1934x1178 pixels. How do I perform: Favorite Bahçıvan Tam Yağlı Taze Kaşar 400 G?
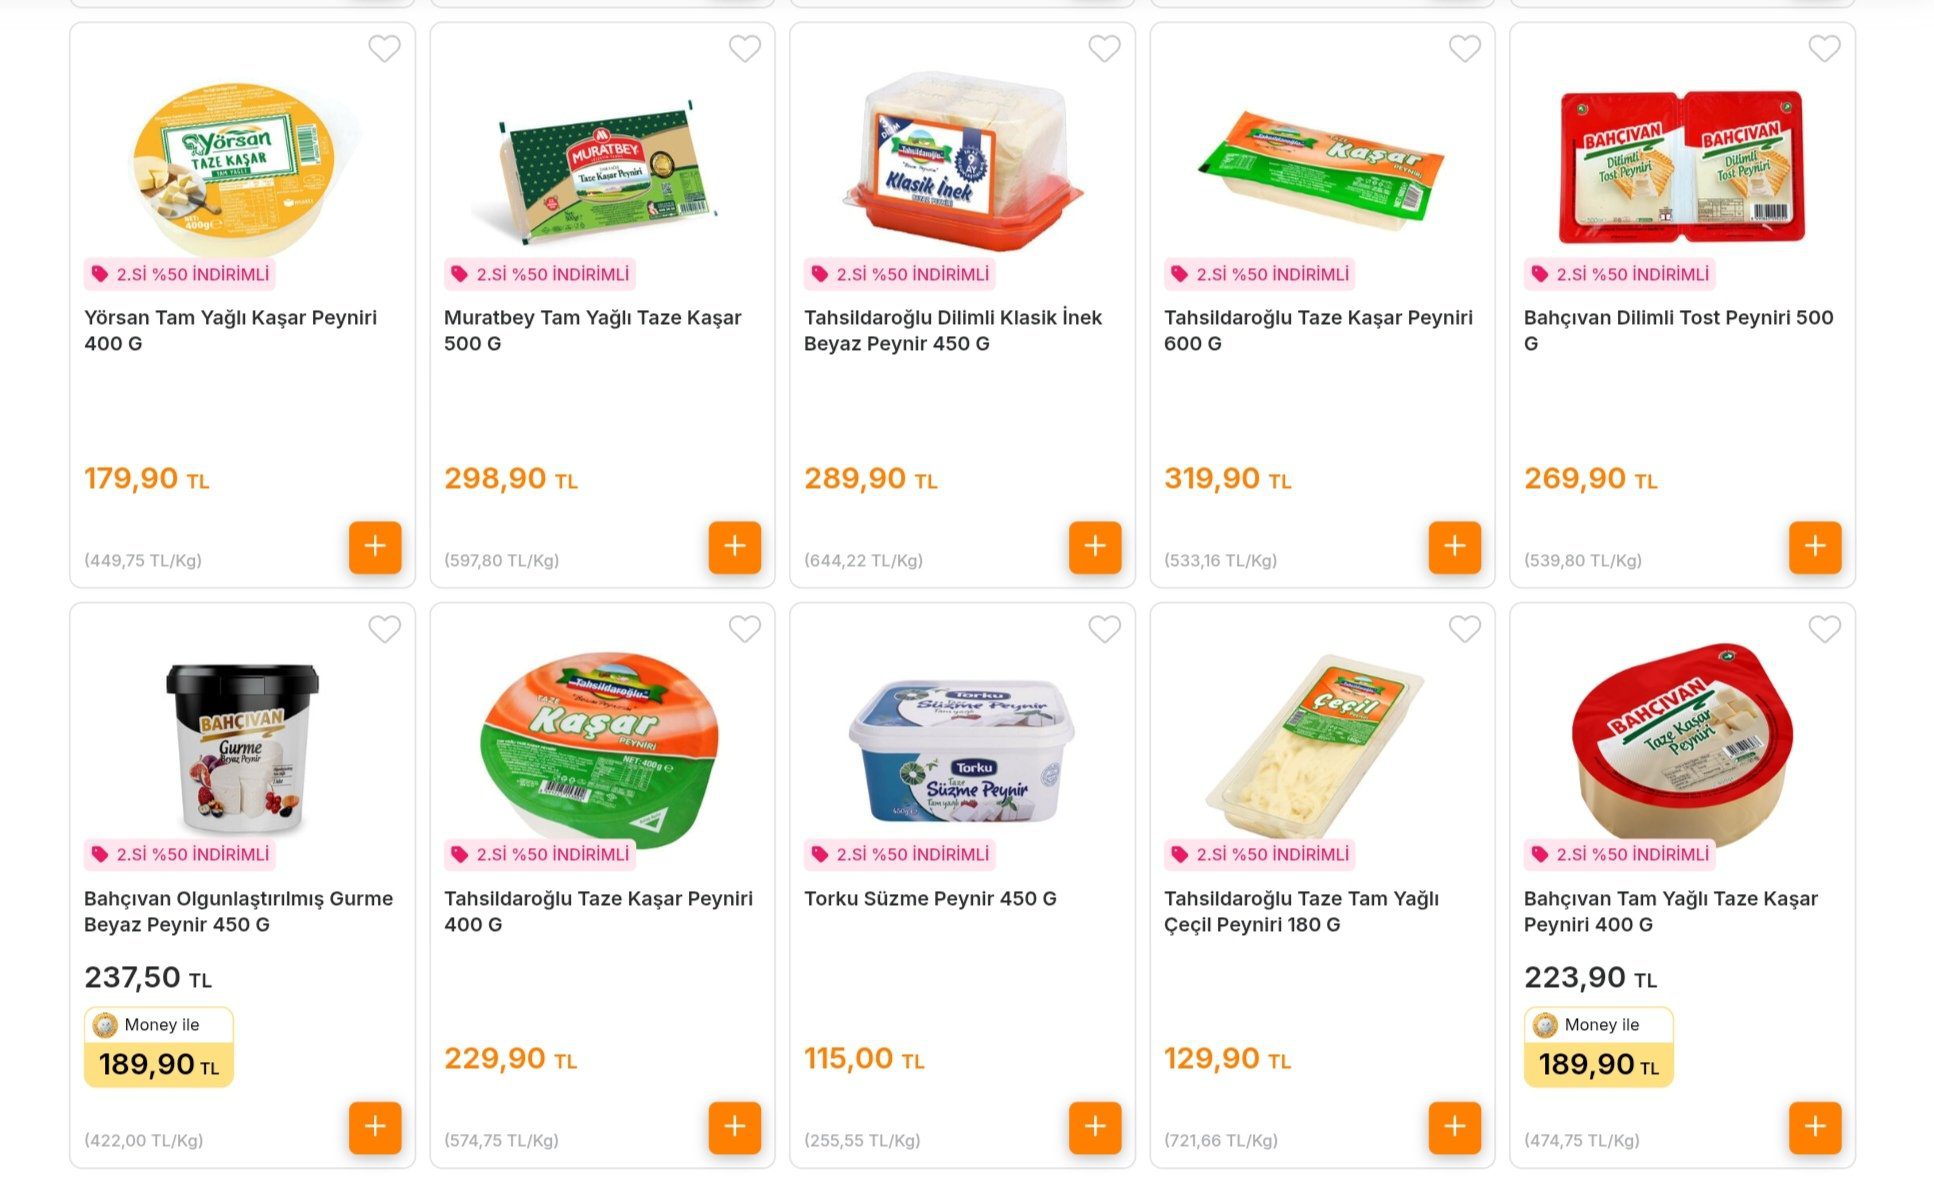pos(1825,629)
